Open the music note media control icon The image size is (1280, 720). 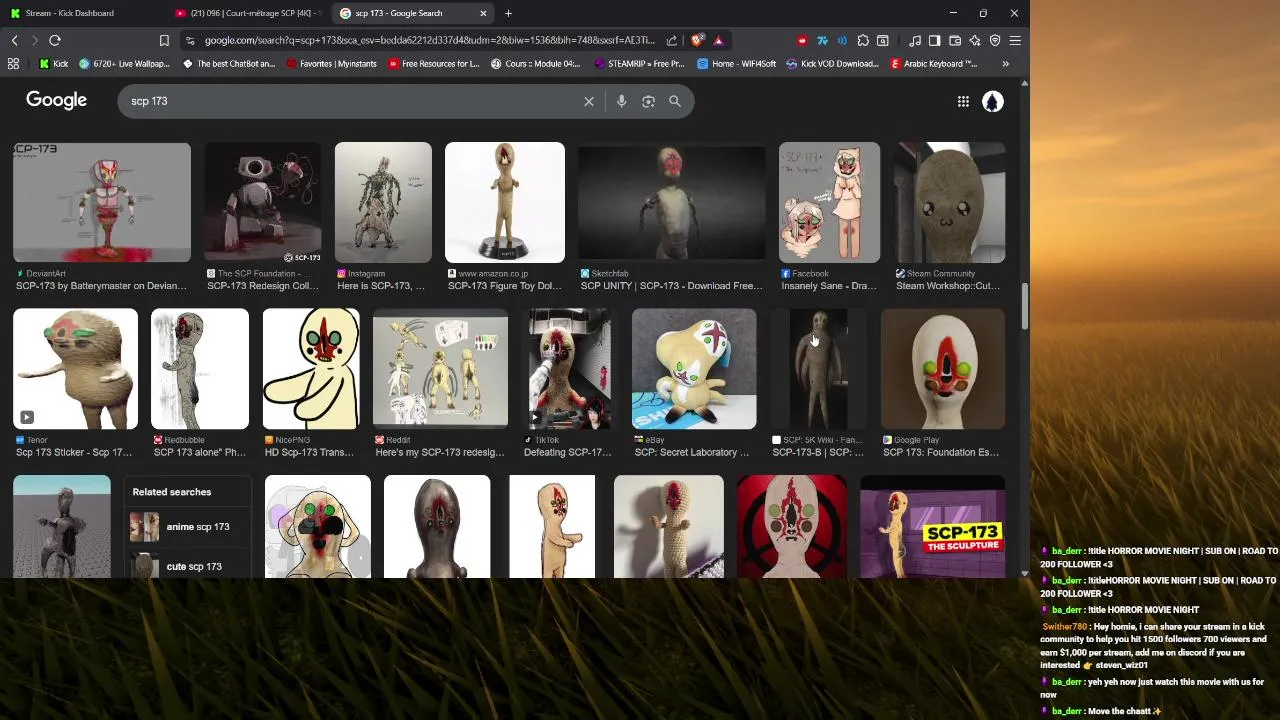(915, 40)
